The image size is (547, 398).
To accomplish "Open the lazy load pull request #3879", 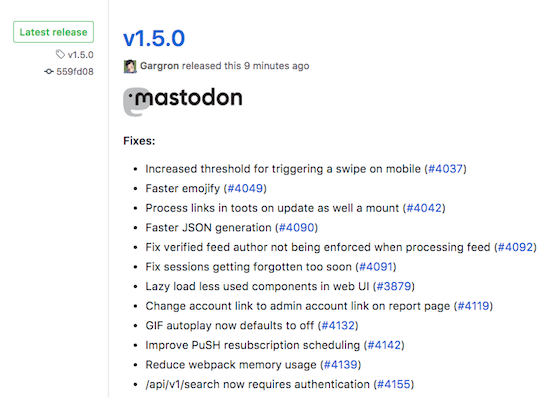I will point(394,286).
